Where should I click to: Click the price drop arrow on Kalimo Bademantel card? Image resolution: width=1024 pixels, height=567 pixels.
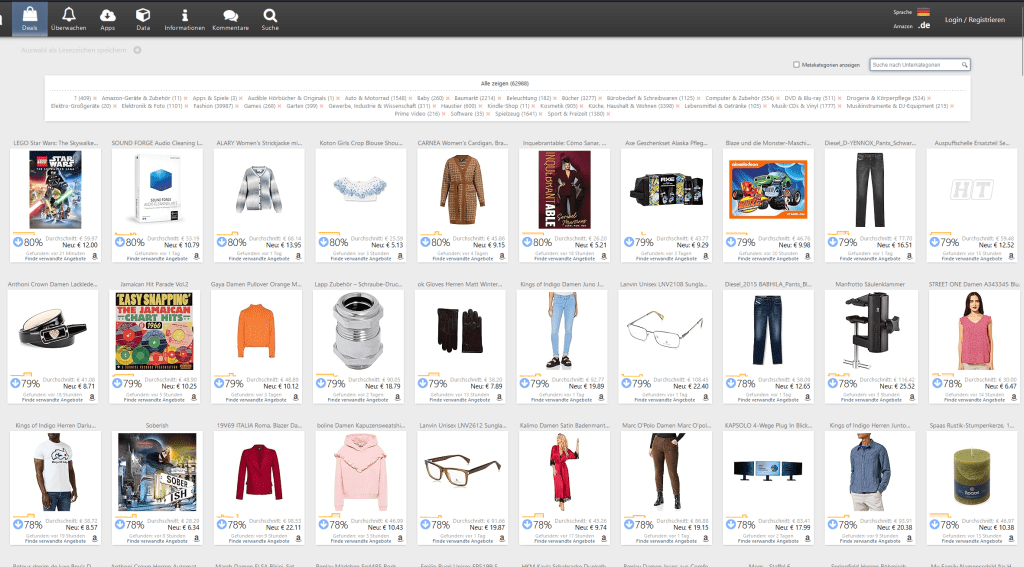coord(527,525)
